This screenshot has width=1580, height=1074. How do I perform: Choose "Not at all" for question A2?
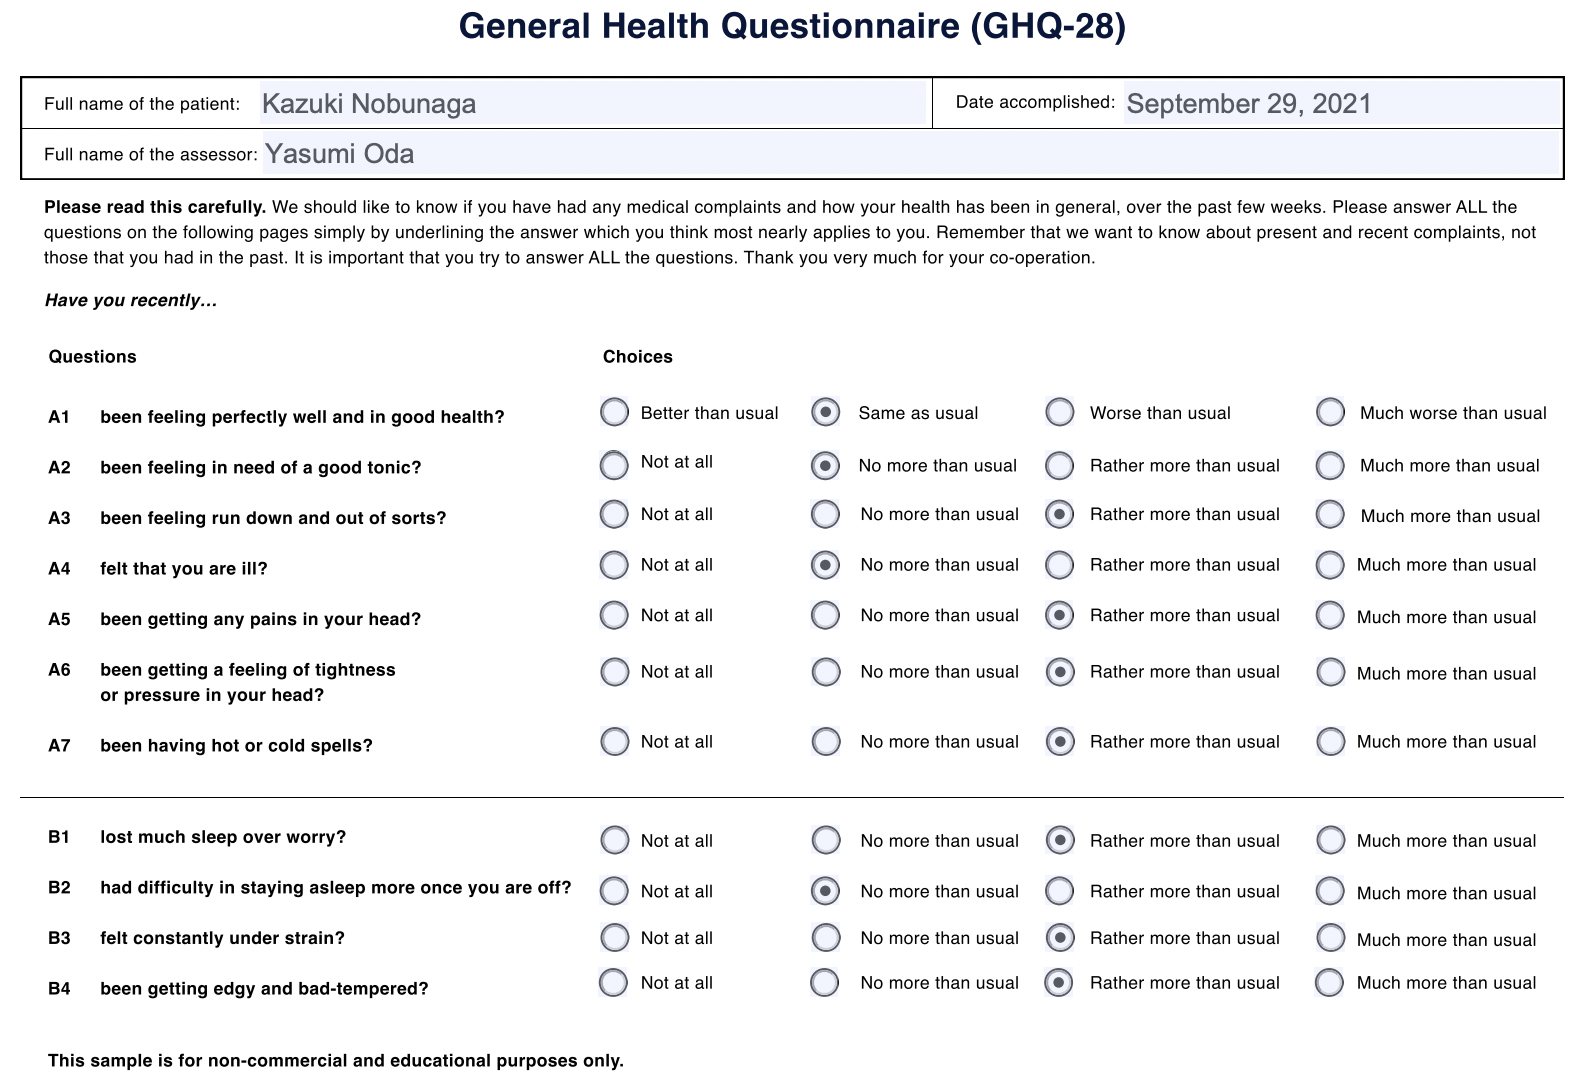click(613, 465)
